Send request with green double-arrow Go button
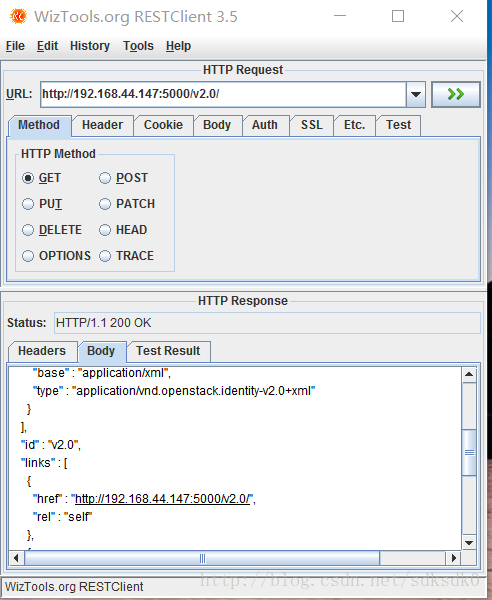The width and height of the screenshot is (492, 600). point(456,94)
